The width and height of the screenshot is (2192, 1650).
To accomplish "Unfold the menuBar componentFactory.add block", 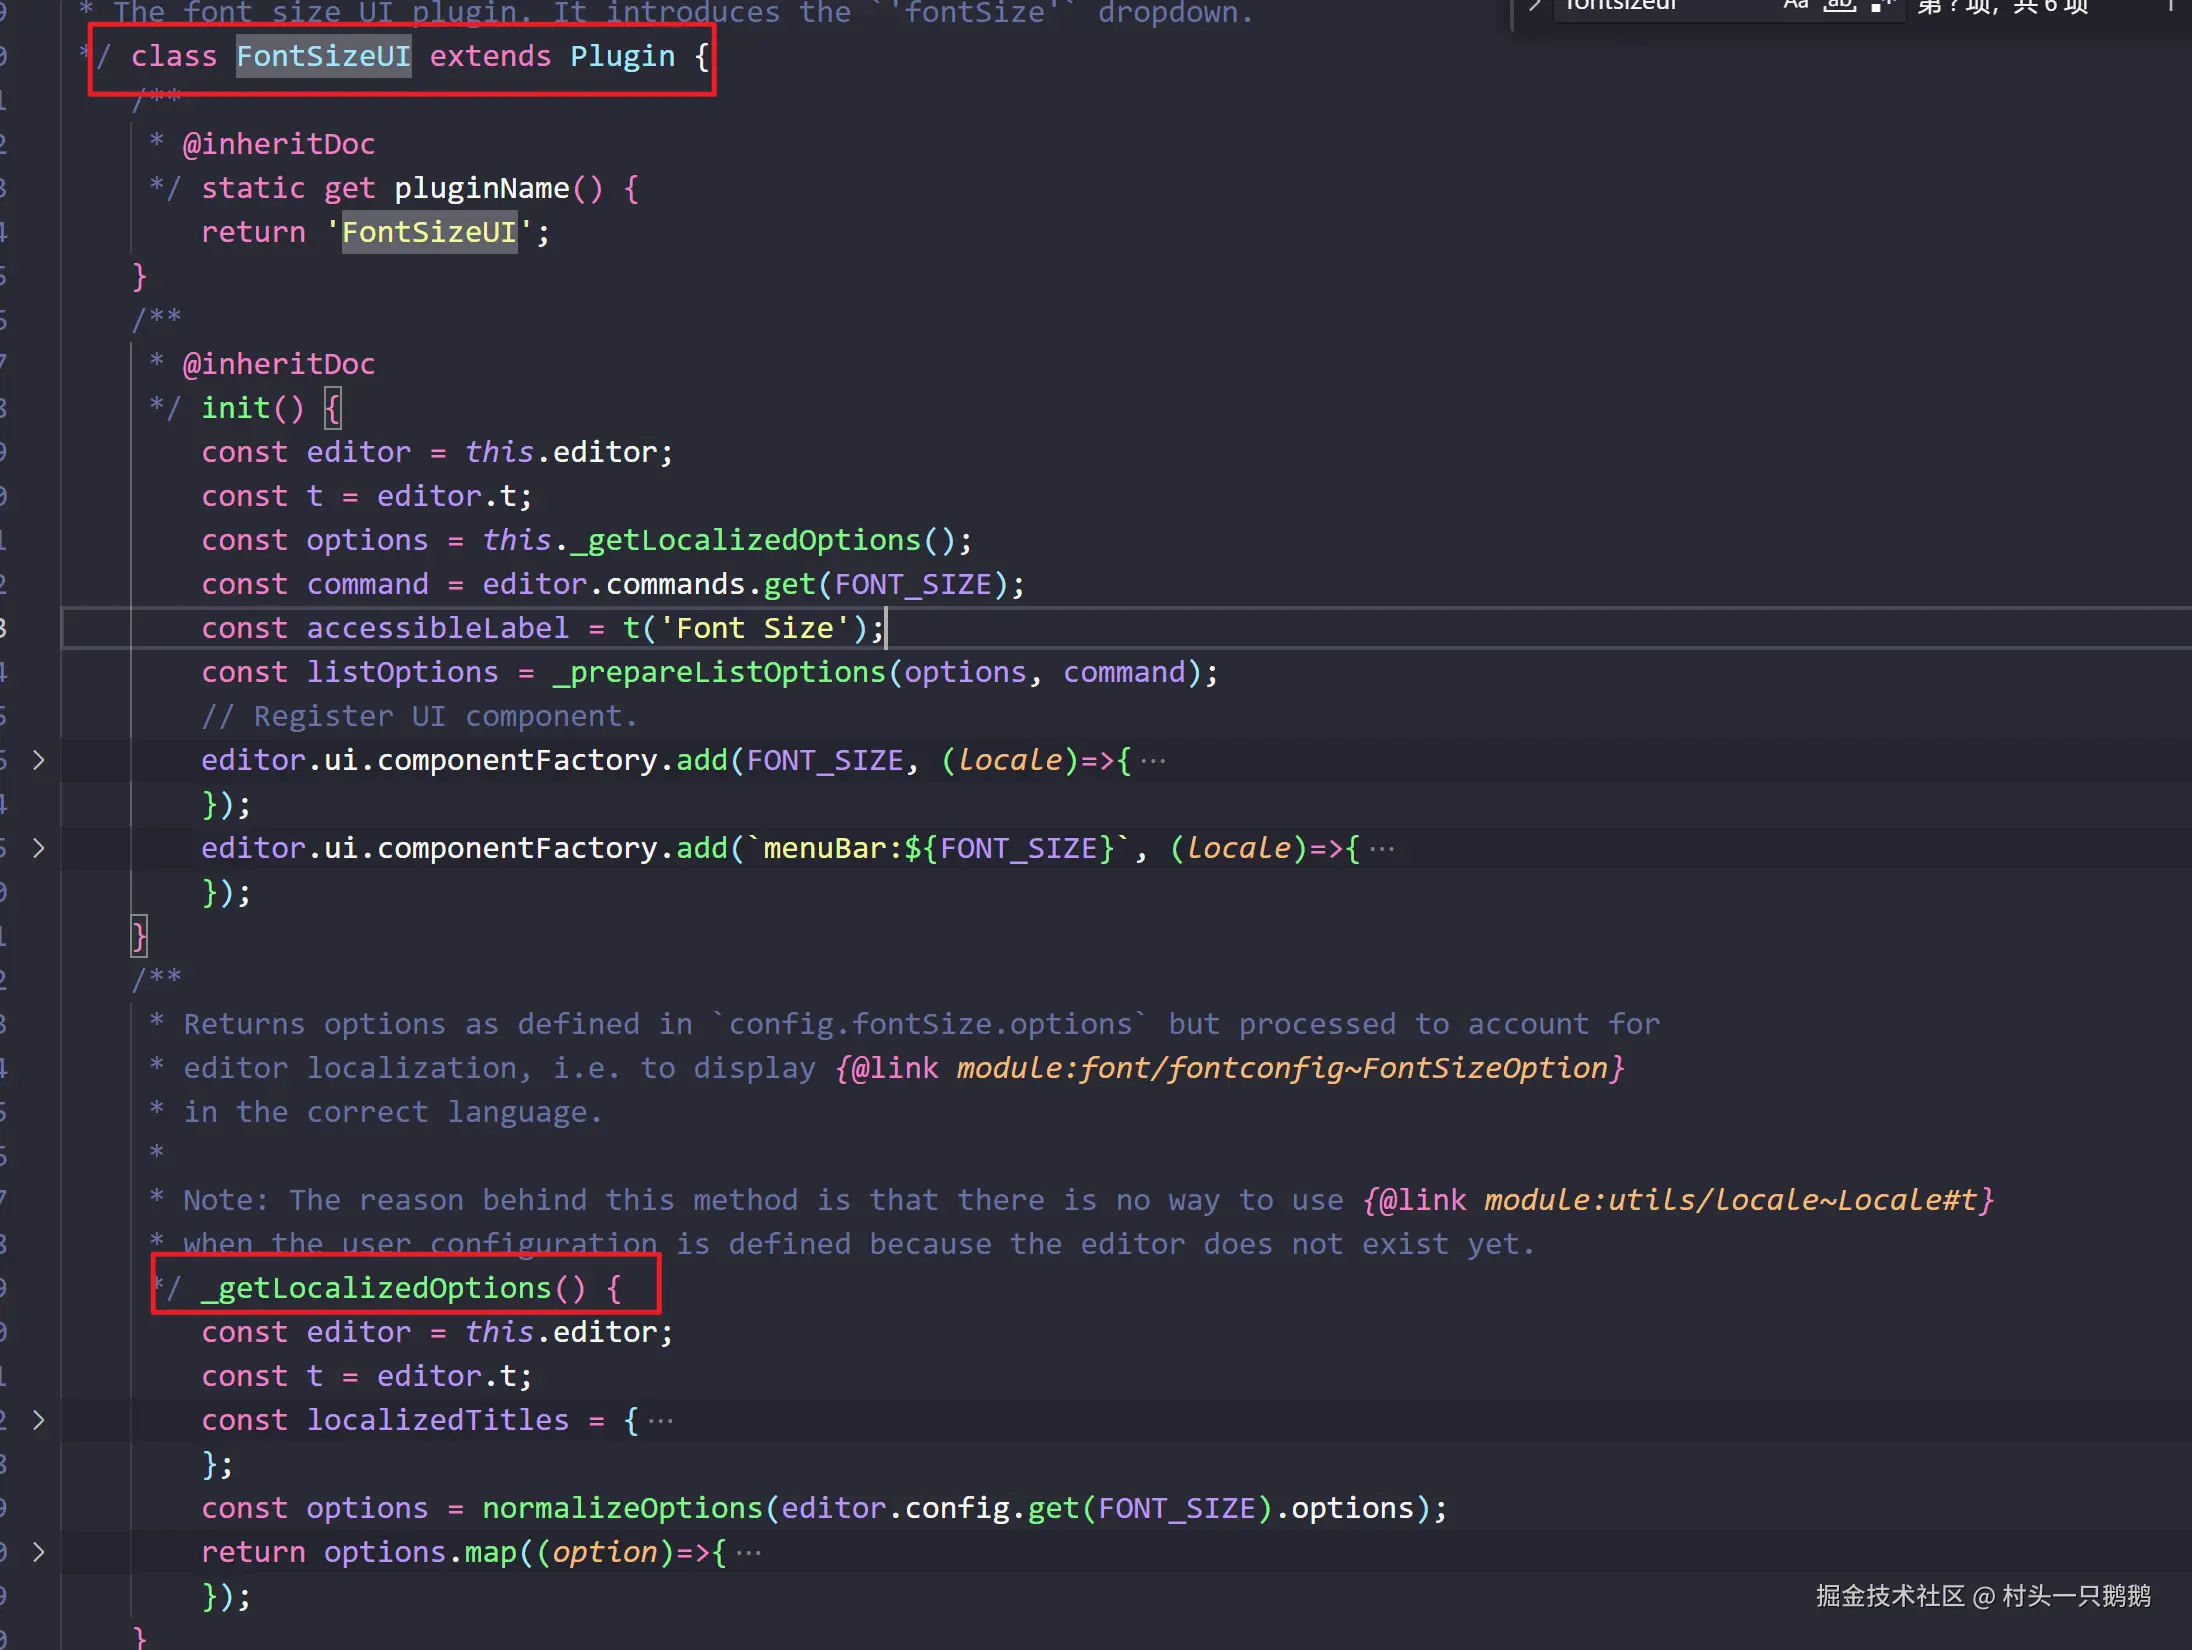I will click(38, 848).
